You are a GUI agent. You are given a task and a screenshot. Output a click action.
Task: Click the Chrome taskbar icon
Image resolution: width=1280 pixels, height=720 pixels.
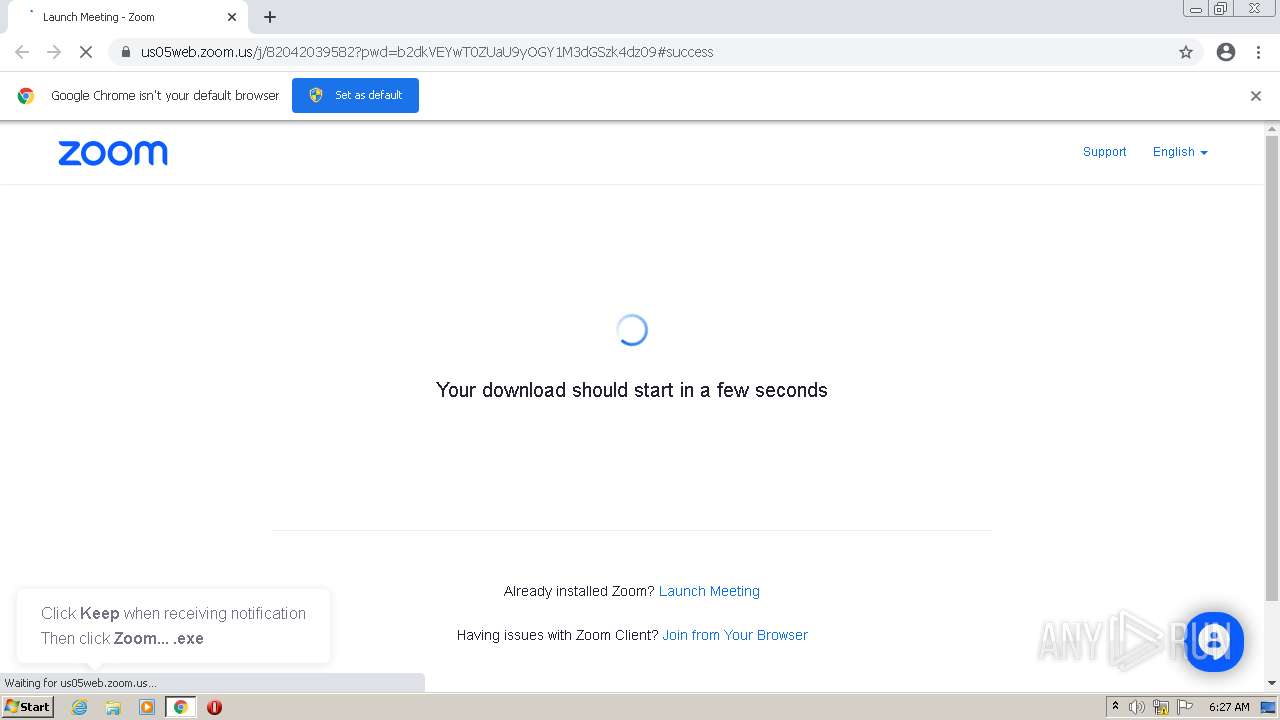[x=180, y=707]
